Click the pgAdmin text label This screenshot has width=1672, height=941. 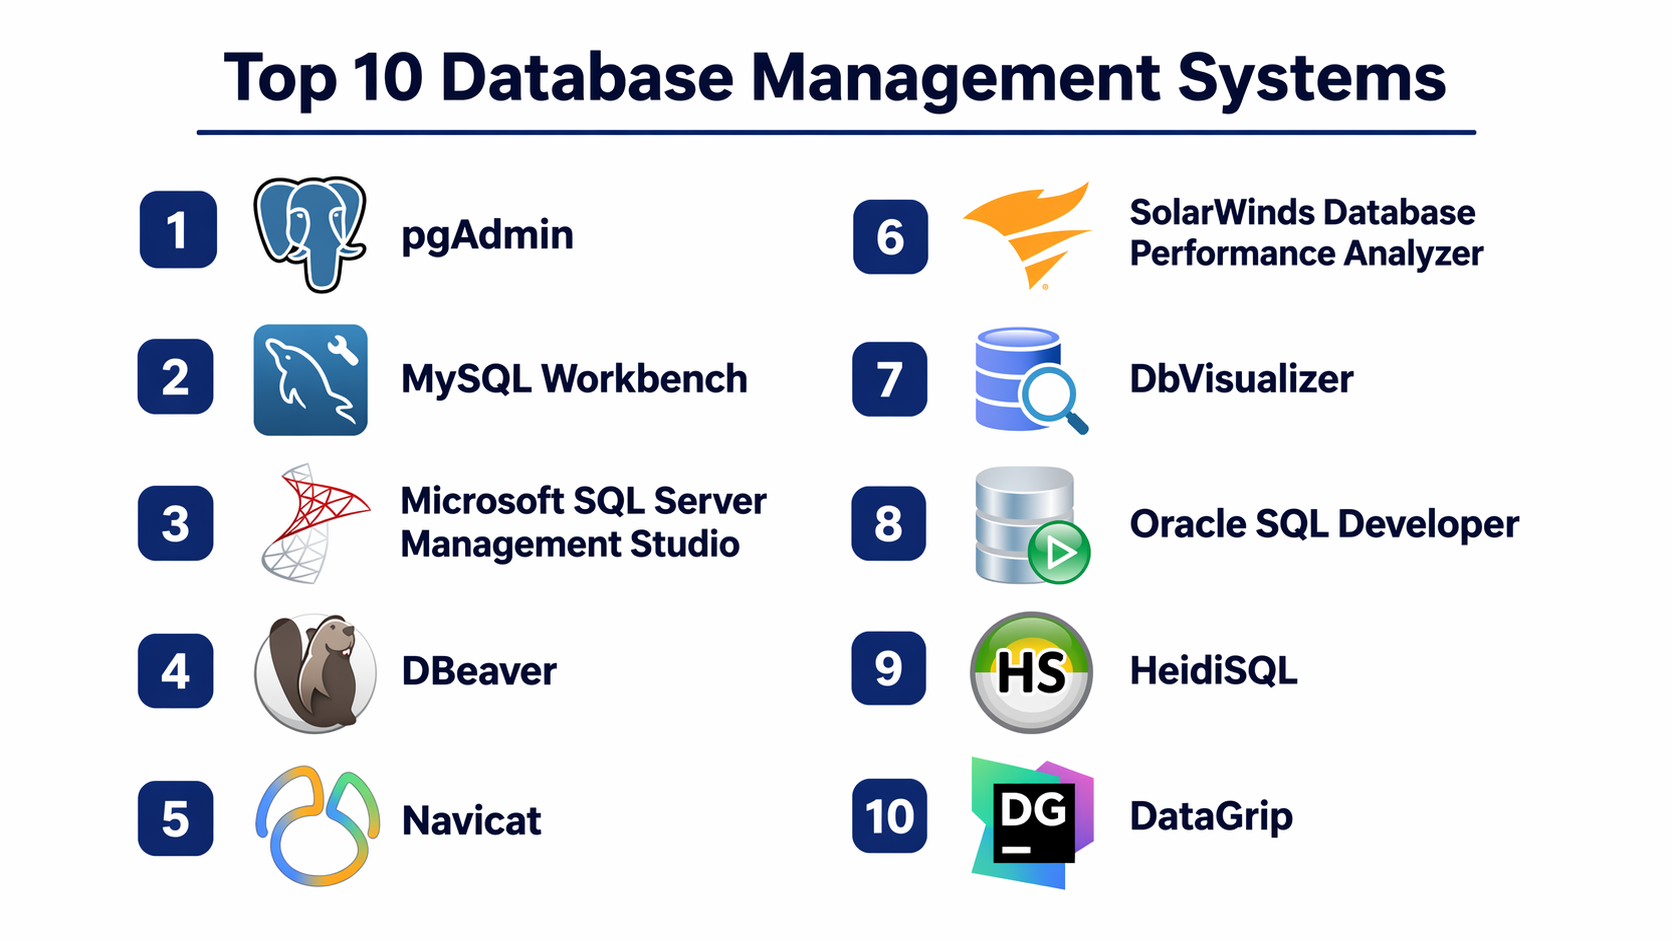click(487, 236)
